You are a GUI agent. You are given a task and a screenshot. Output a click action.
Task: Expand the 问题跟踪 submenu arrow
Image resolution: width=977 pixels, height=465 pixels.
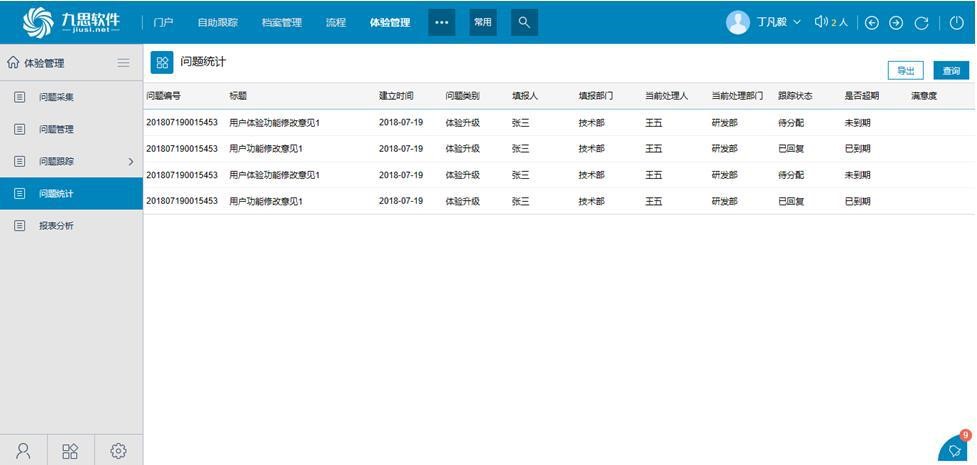(x=130, y=162)
